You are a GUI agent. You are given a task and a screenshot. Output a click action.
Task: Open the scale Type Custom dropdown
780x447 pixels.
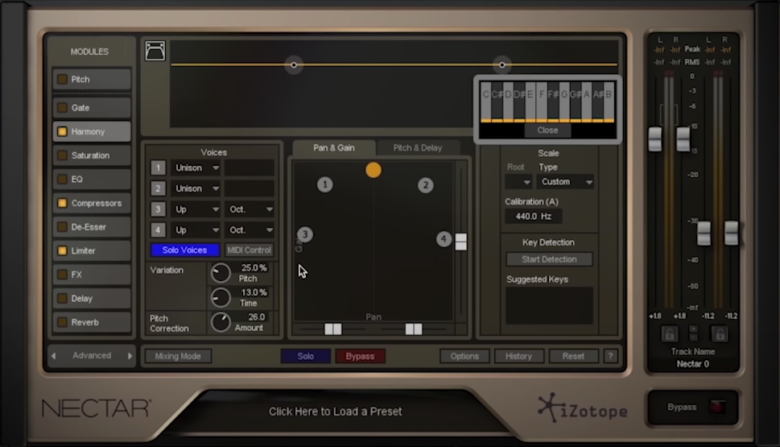(x=565, y=182)
